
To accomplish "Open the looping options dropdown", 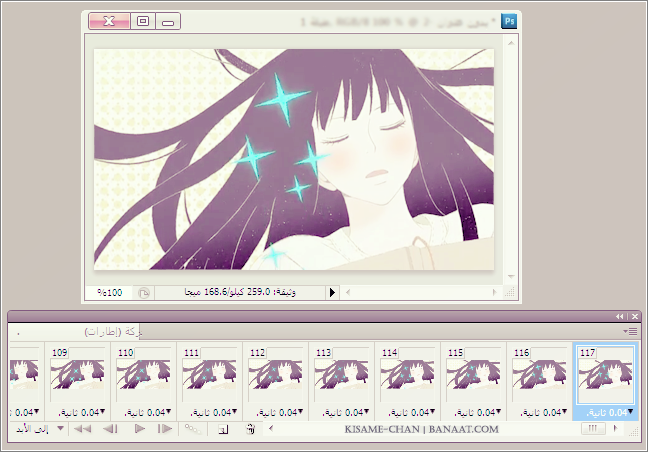I will (60, 428).
